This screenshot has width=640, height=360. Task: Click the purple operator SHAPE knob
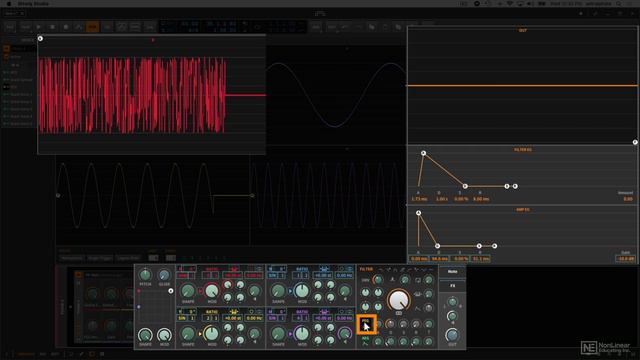pos(278,333)
